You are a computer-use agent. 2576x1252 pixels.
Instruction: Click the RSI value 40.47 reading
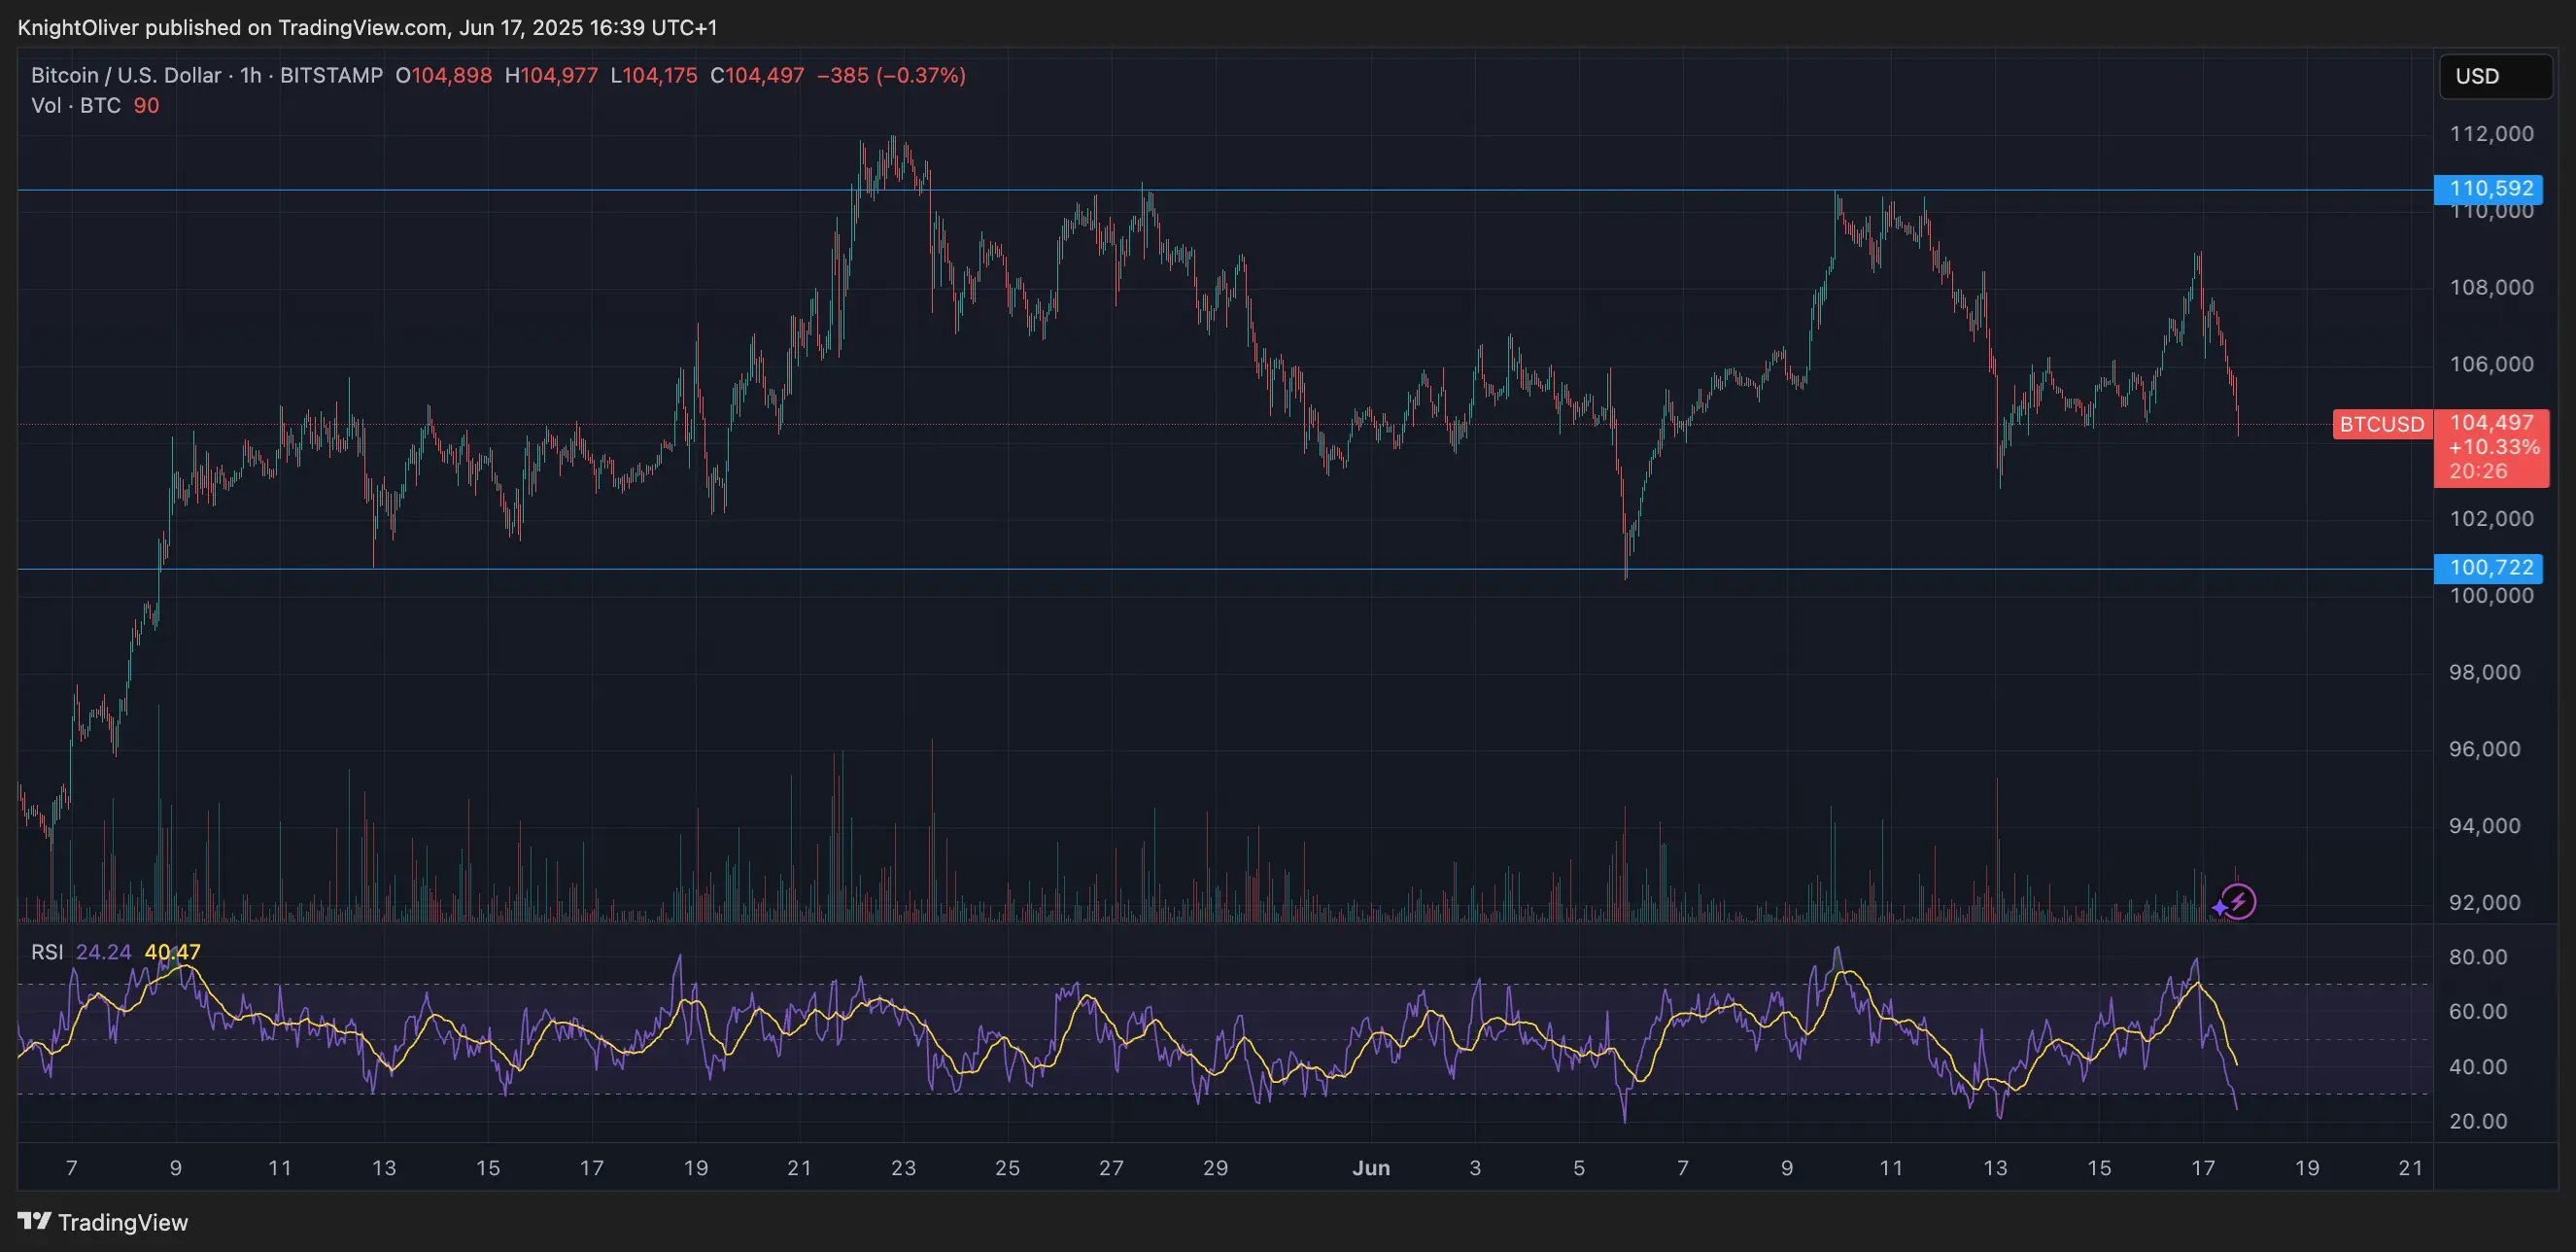tap(173, 952)
